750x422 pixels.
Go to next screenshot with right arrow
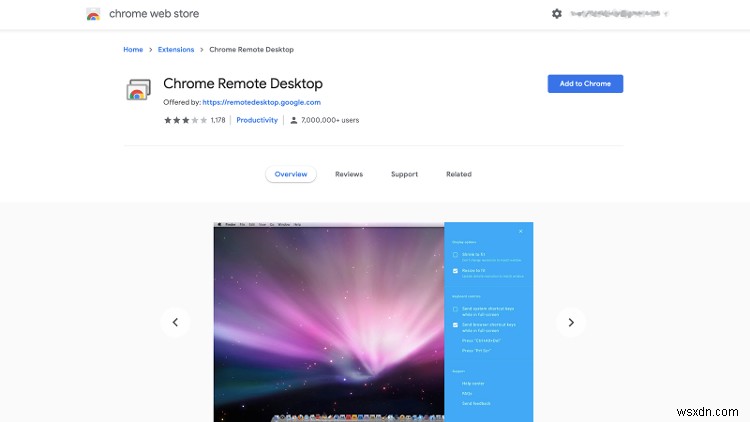571,322
